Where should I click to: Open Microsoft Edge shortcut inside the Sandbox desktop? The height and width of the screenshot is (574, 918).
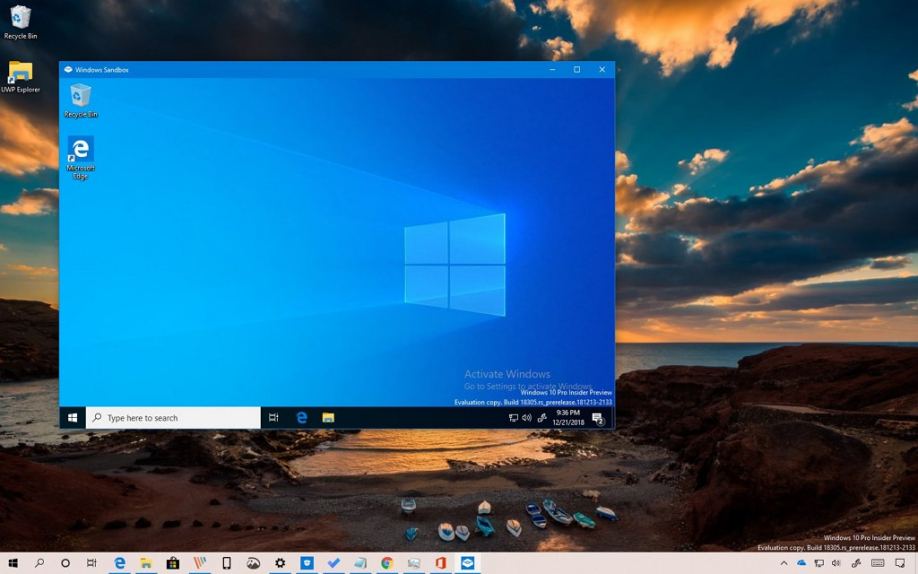pos(80,152)
